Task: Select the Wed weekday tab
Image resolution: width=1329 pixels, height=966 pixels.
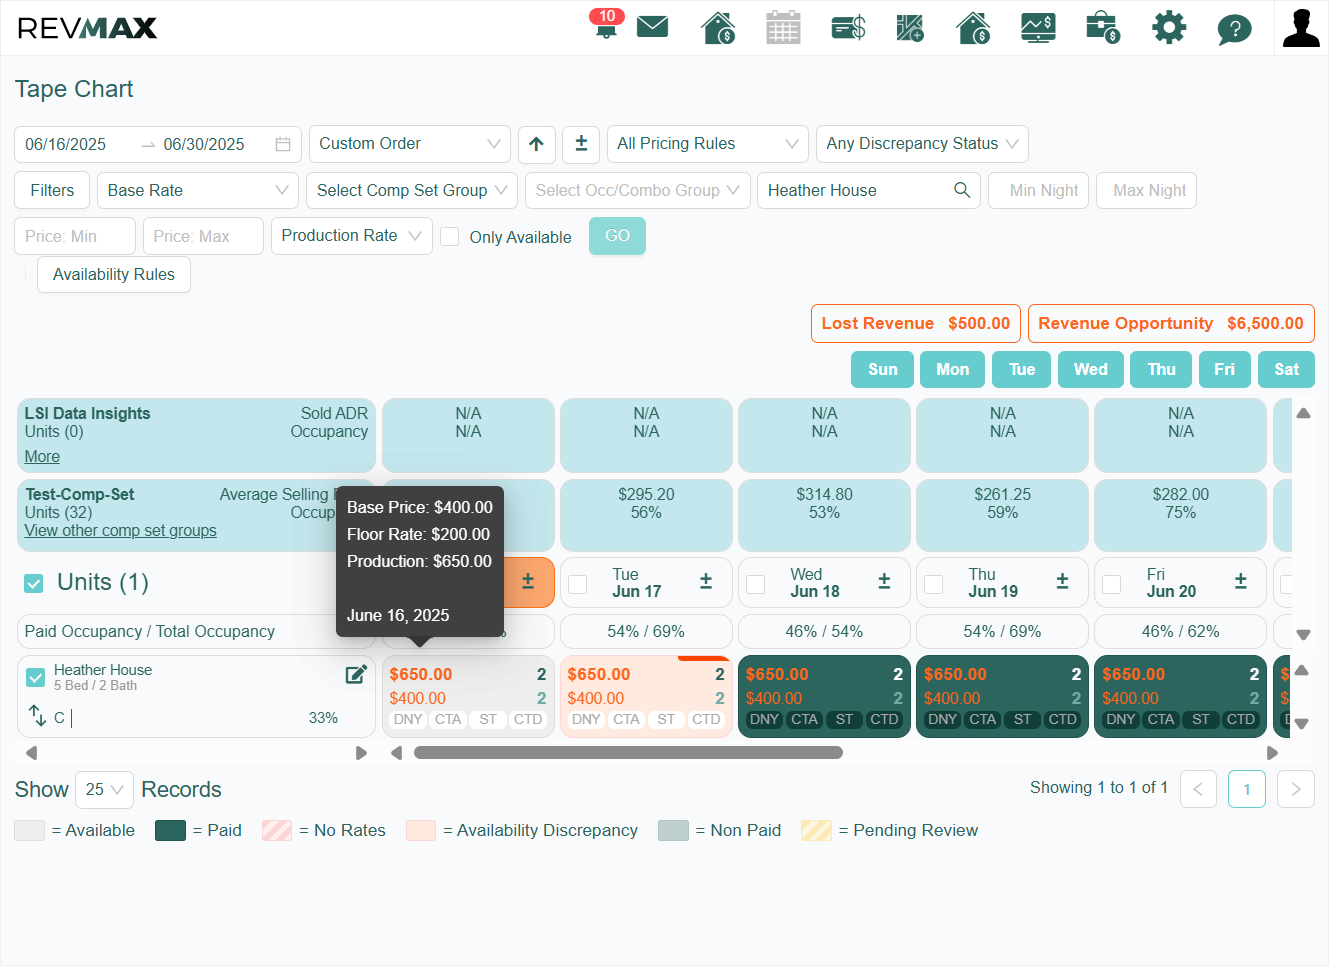Action: pos(1090,369)
